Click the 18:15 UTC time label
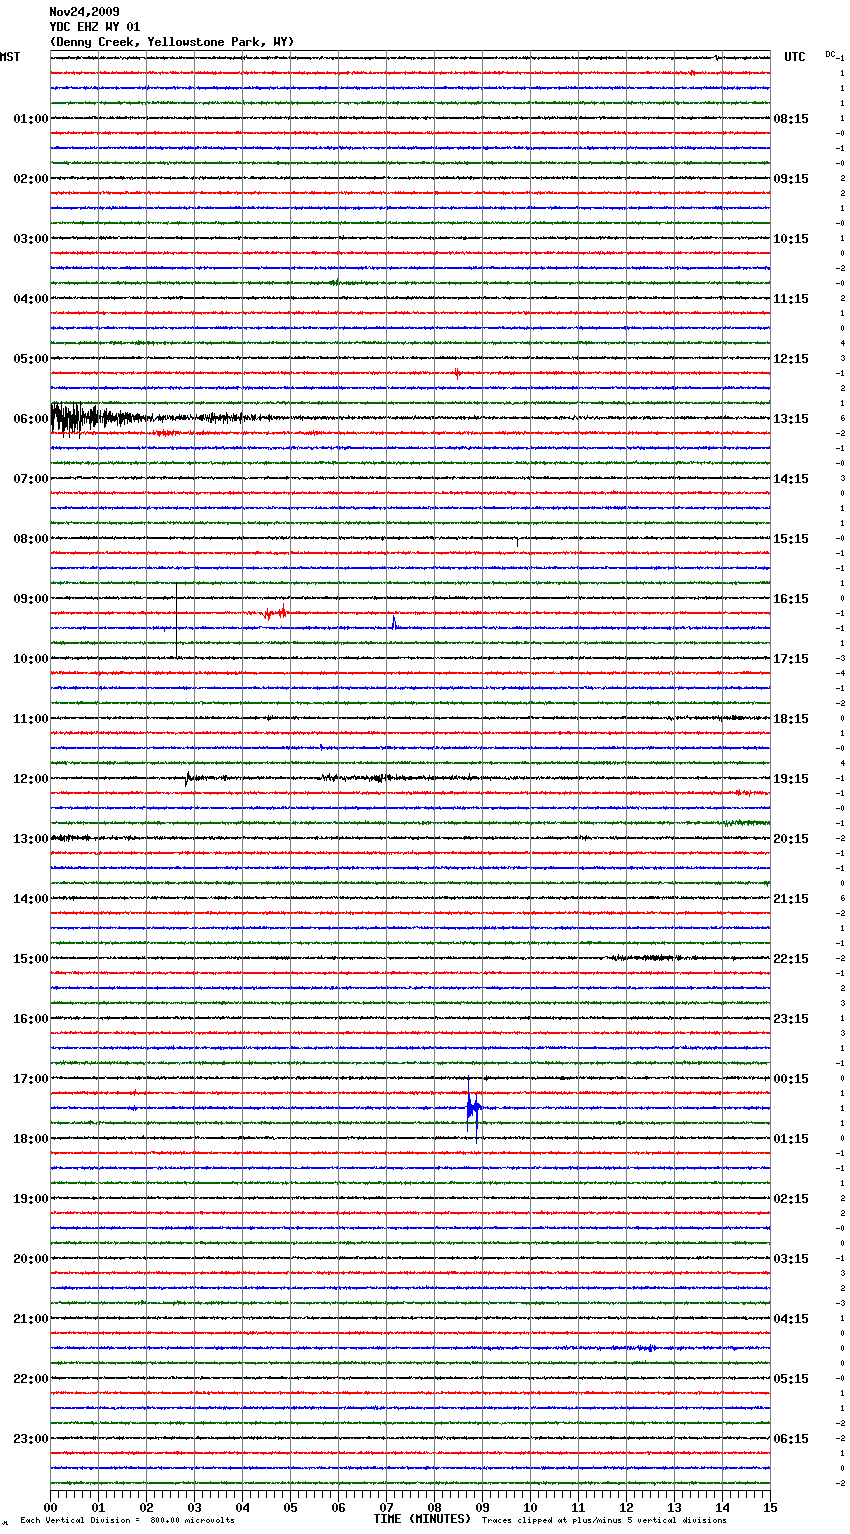850x1534 pixels. click(791, 719)
